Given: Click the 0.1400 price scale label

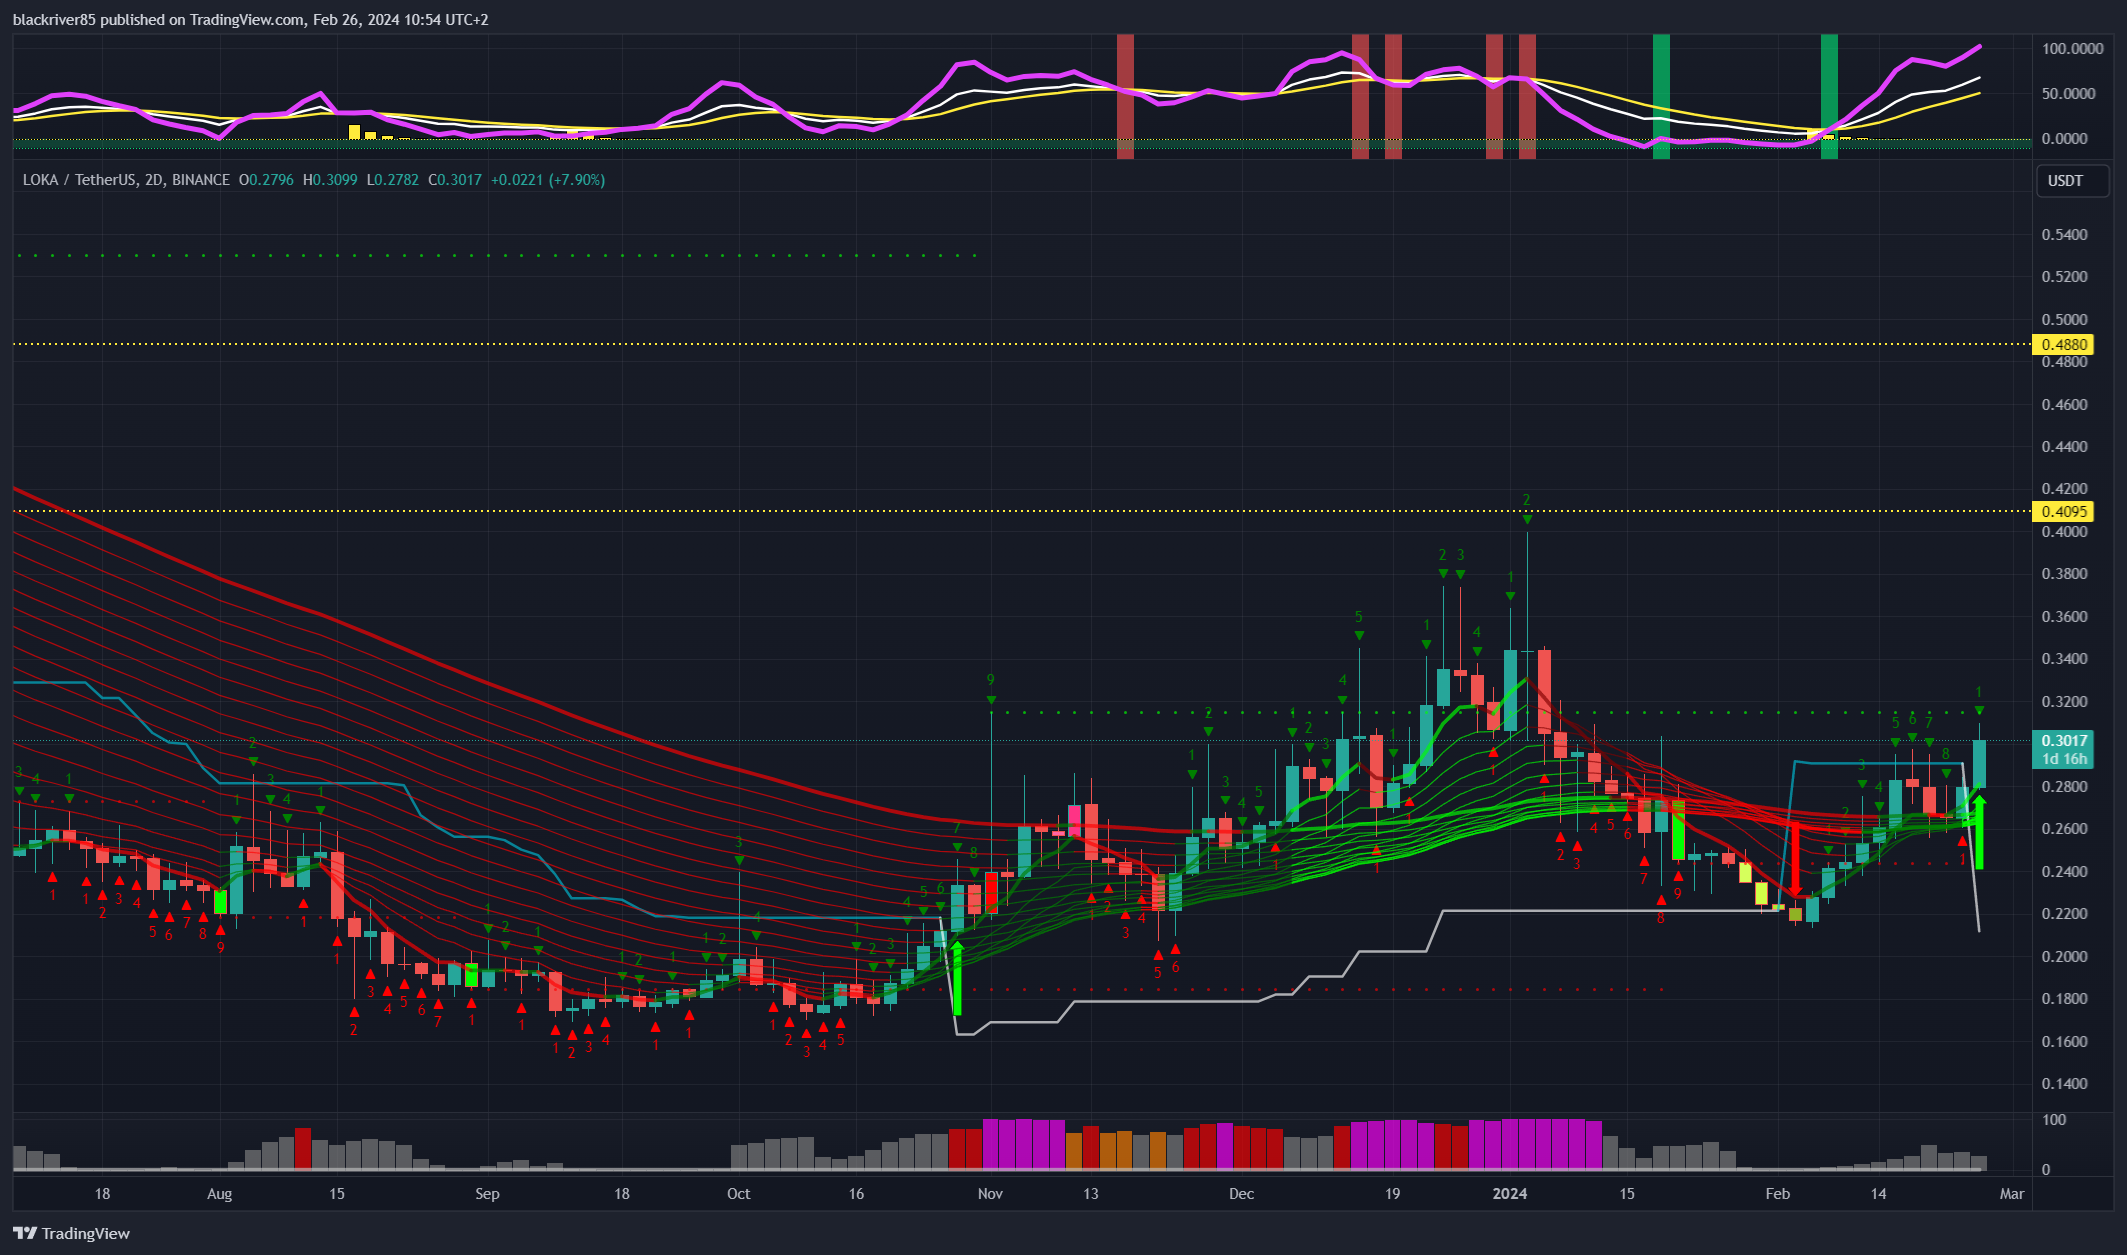Looking at the screenshot, I should 2064,1084.
